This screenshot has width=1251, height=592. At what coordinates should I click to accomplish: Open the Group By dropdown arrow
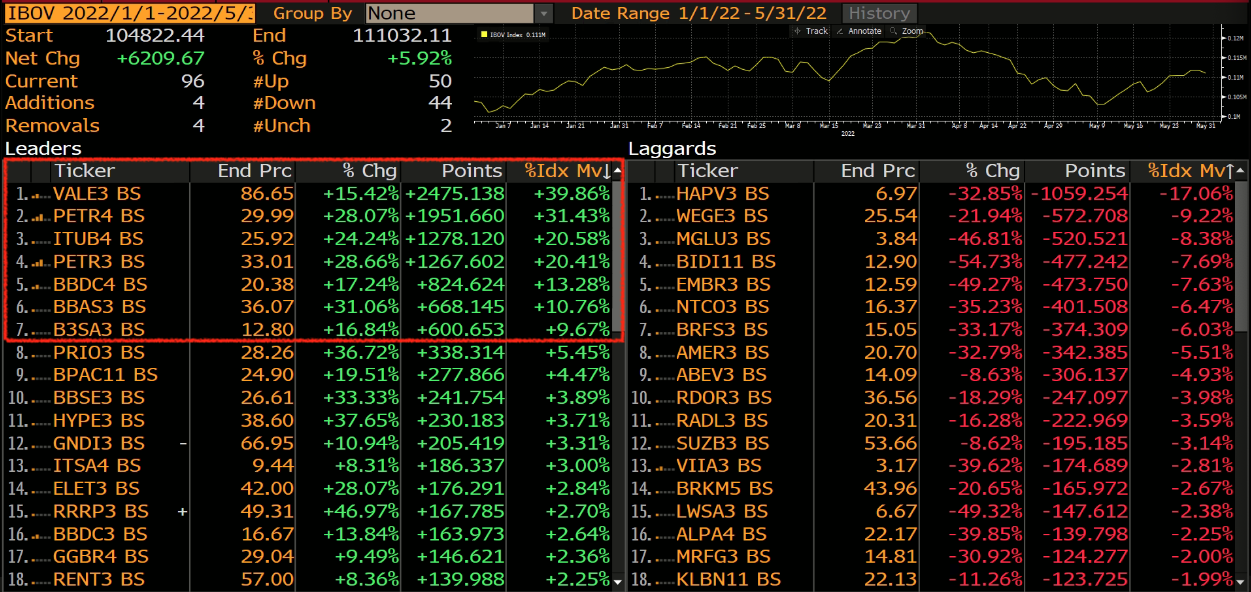coord(543,13)
